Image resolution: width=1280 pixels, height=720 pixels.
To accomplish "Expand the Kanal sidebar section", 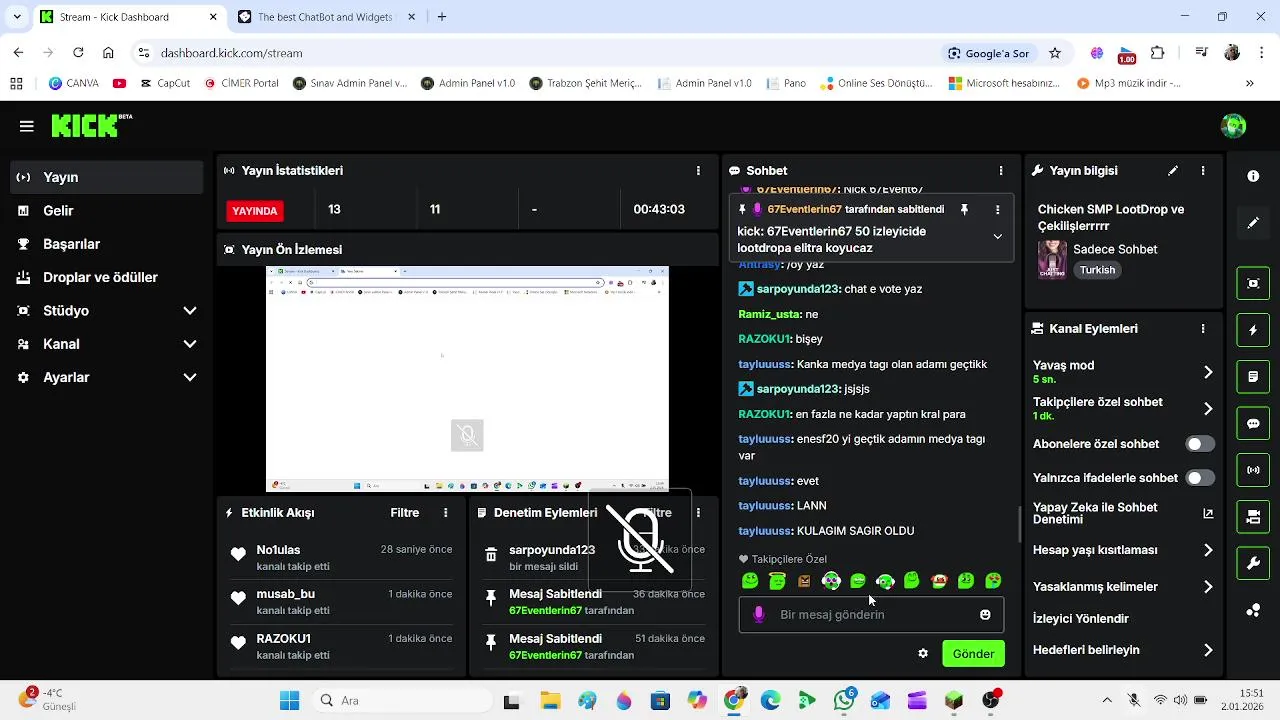I will pos(107,344).
